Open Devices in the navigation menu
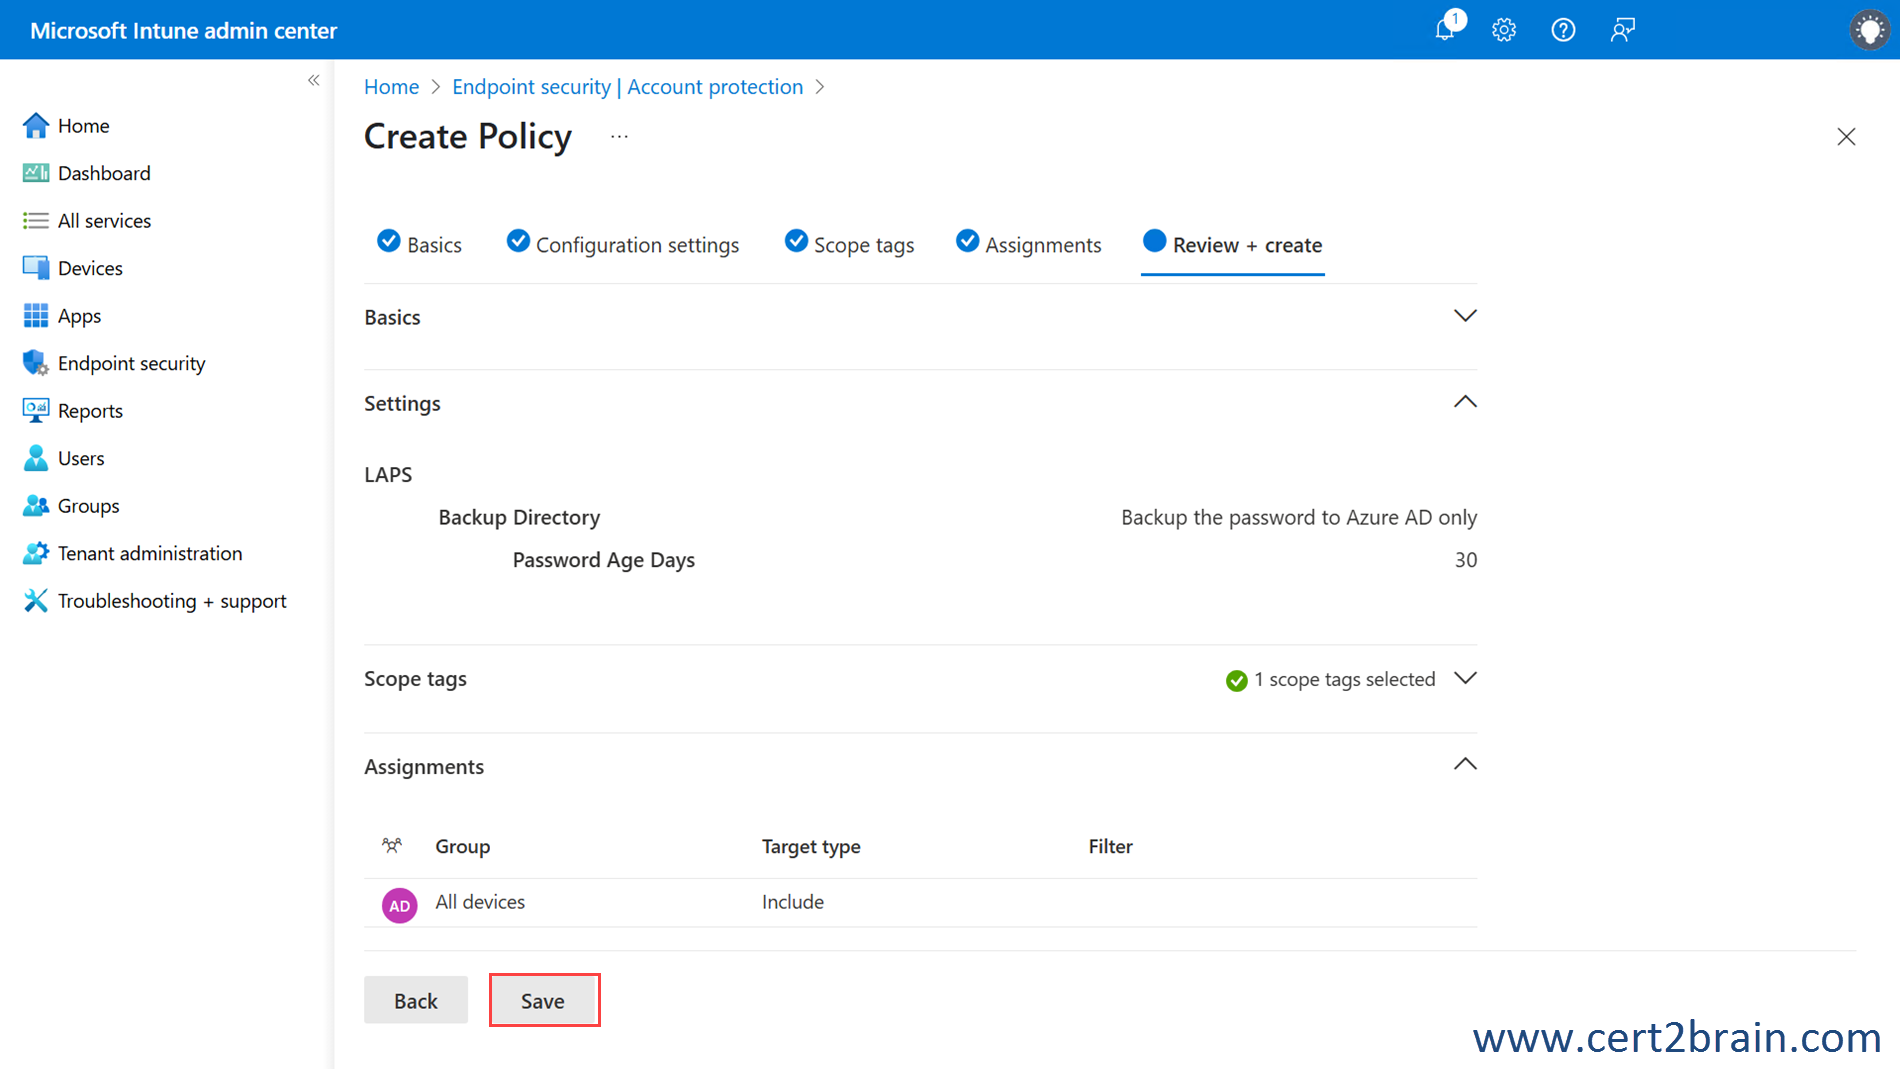This screenshot has height=1069, width=1900. coord(90,268)
